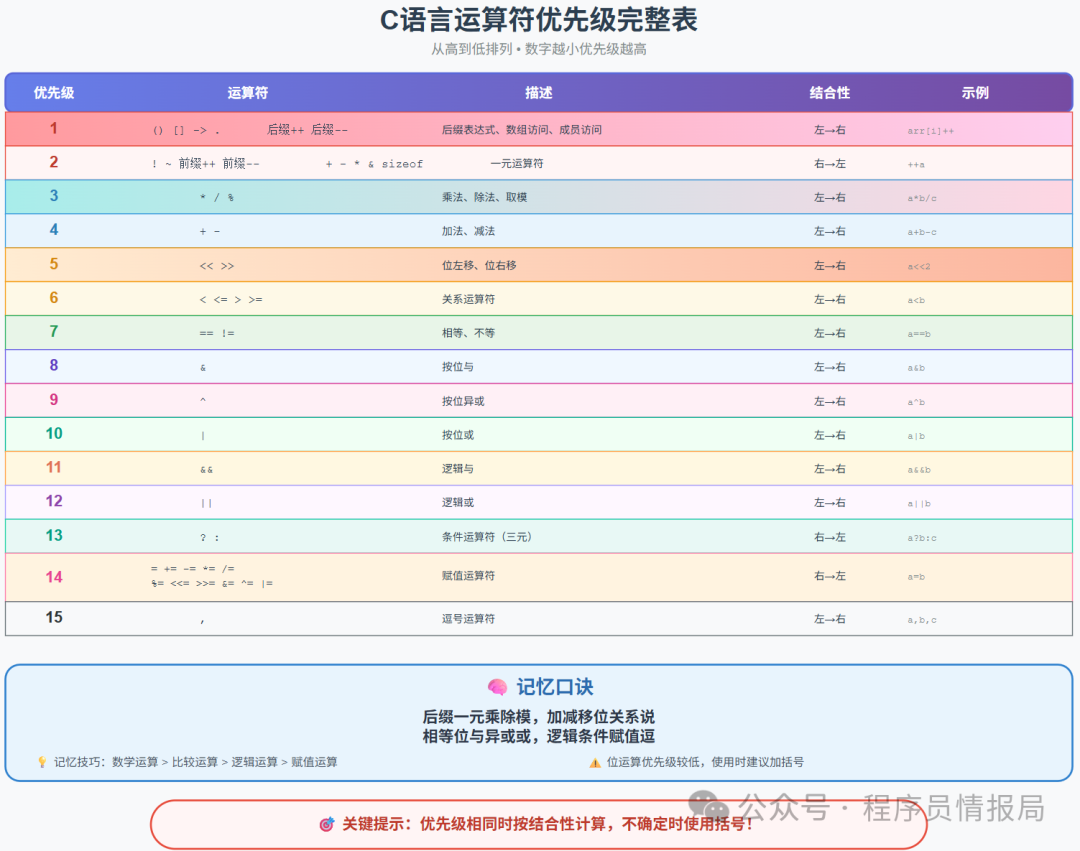Click the 结合性 column header
The height and width of the screenshot is (851, 1080).
click(x=829, y=93)
